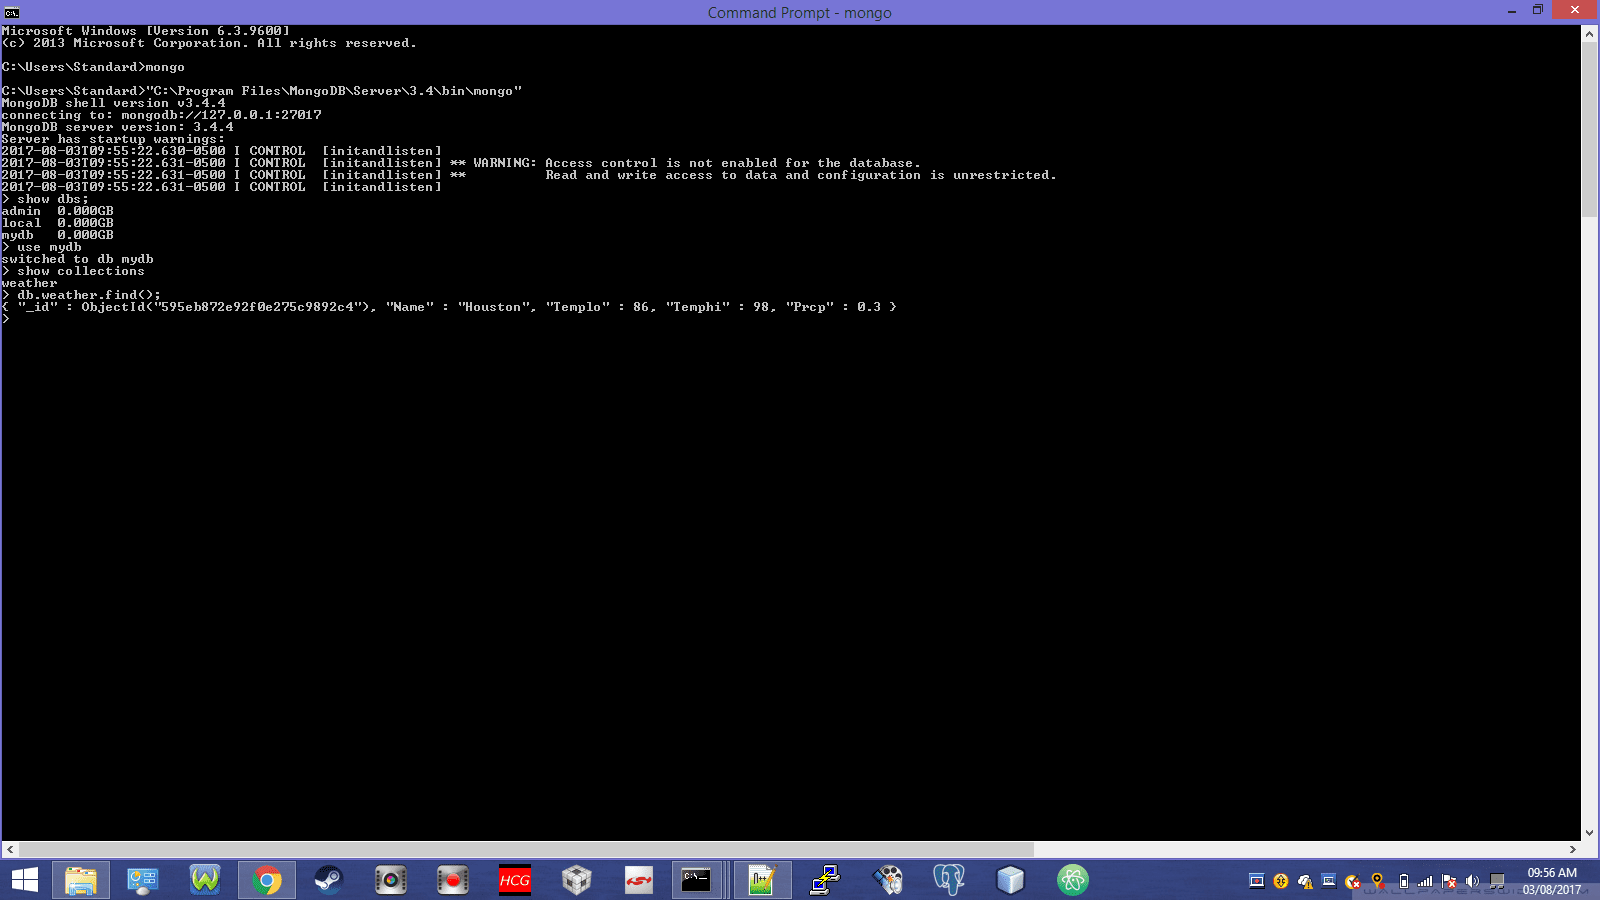The height and width of the screenshot is (900, 1600).
Task: Open the Action Center flag in the tray
Action: click(x=1449, y=882)
